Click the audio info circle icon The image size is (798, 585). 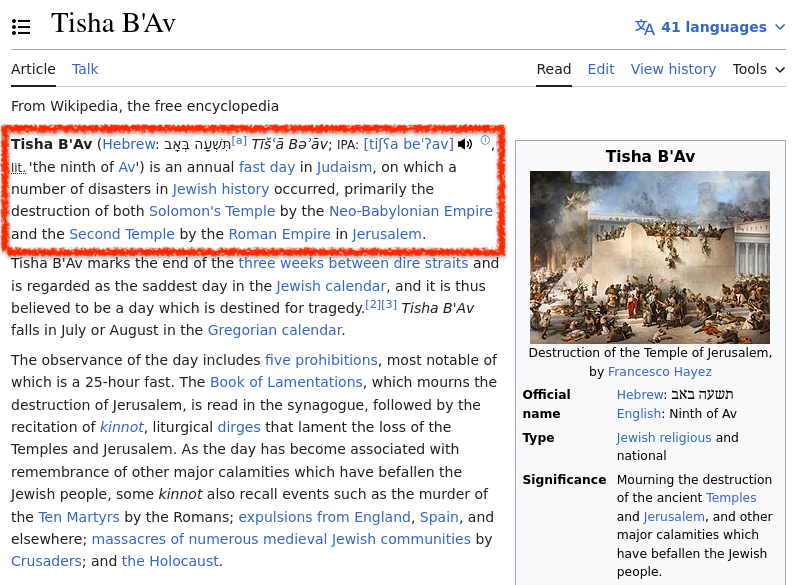(485, 140)
